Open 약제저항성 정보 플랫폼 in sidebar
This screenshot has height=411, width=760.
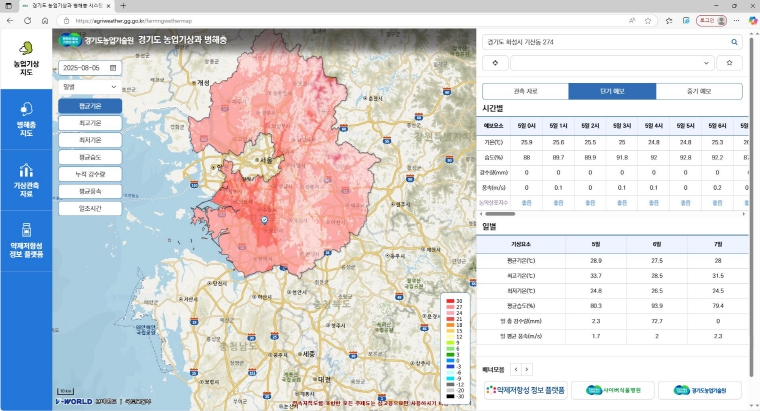[26, 241]
